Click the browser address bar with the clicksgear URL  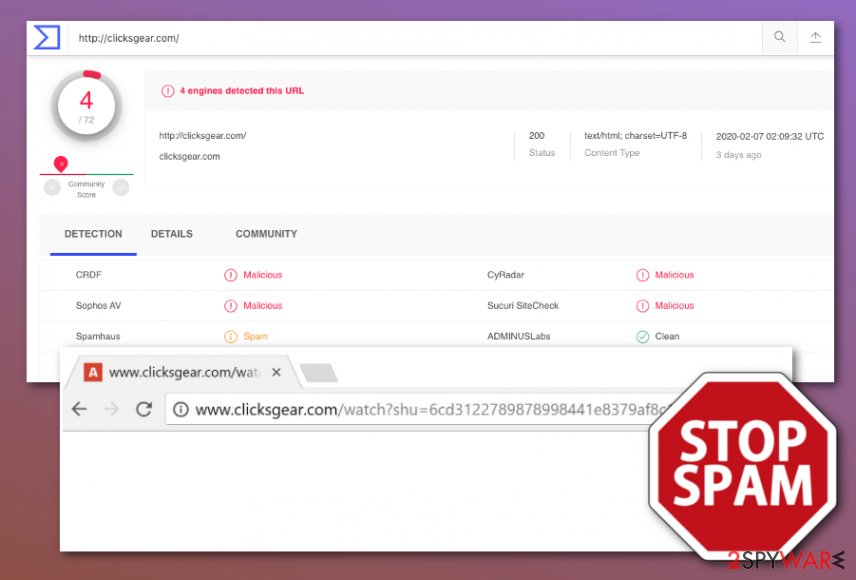[420, 409]
